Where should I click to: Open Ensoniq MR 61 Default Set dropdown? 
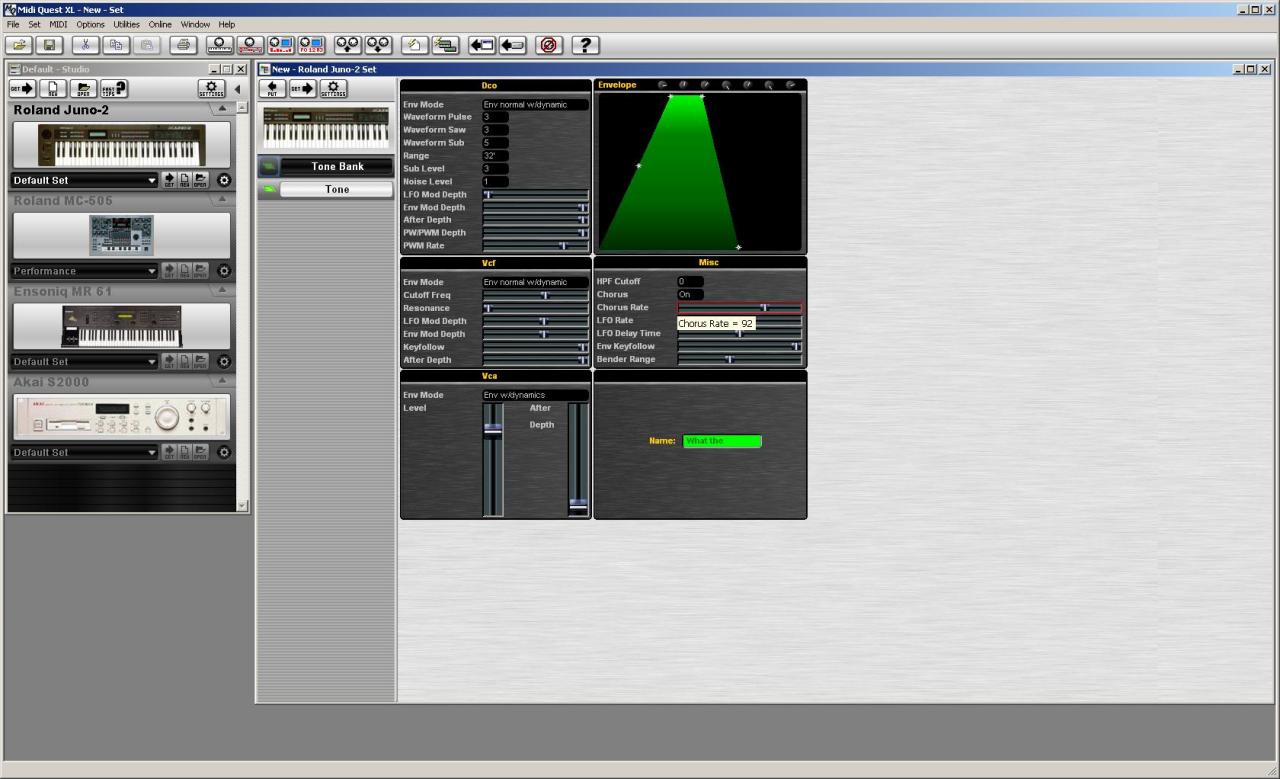coord(85,361)
